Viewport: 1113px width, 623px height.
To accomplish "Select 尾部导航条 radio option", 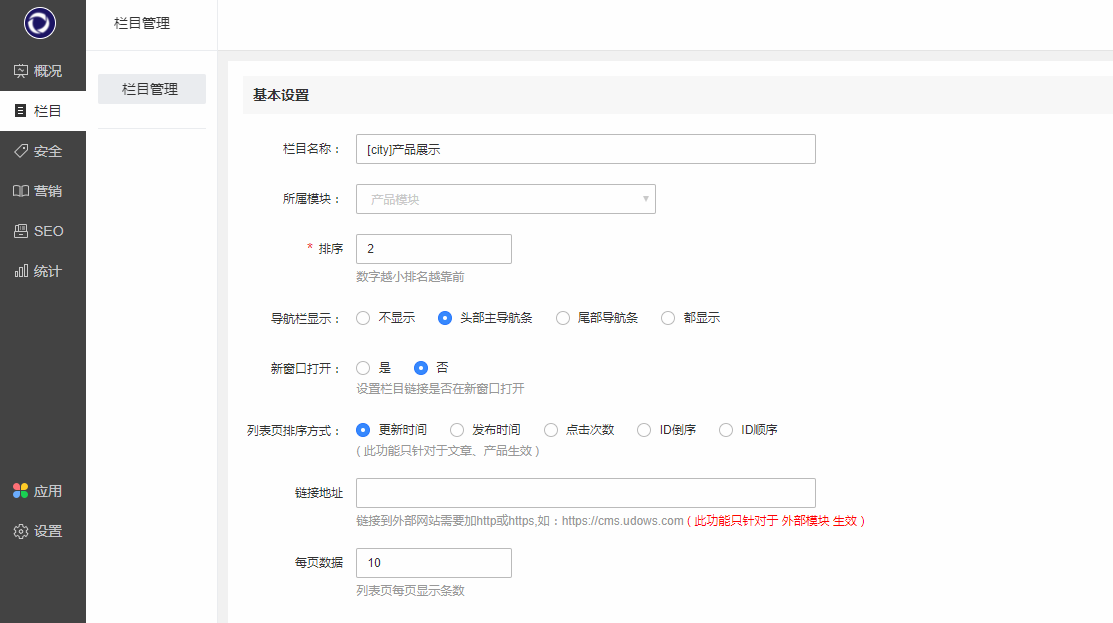I will point(563,318).
